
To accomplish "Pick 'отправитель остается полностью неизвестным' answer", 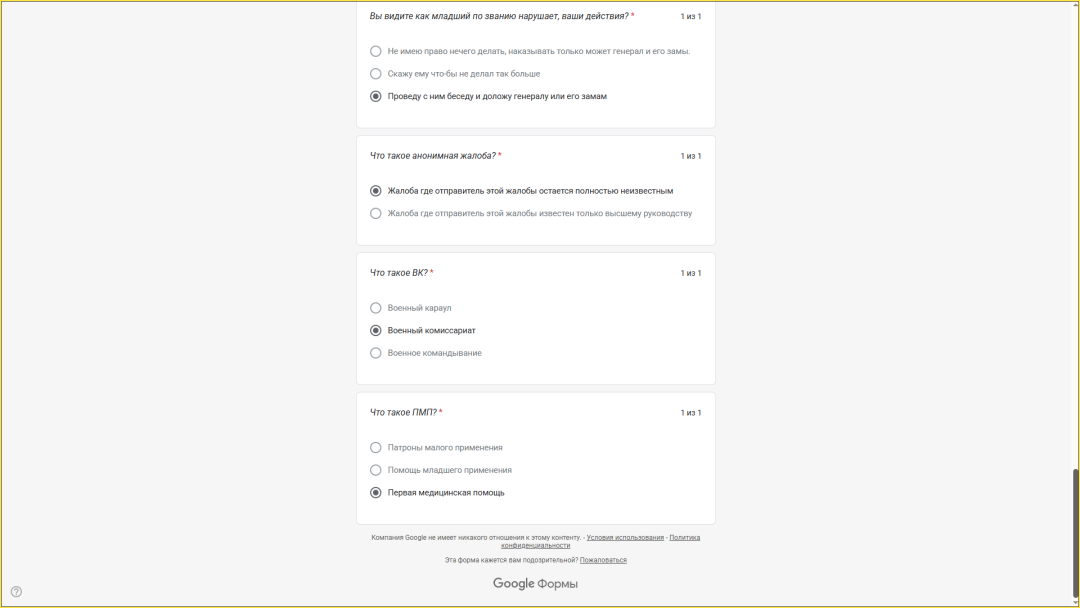I will click(376, 191).
